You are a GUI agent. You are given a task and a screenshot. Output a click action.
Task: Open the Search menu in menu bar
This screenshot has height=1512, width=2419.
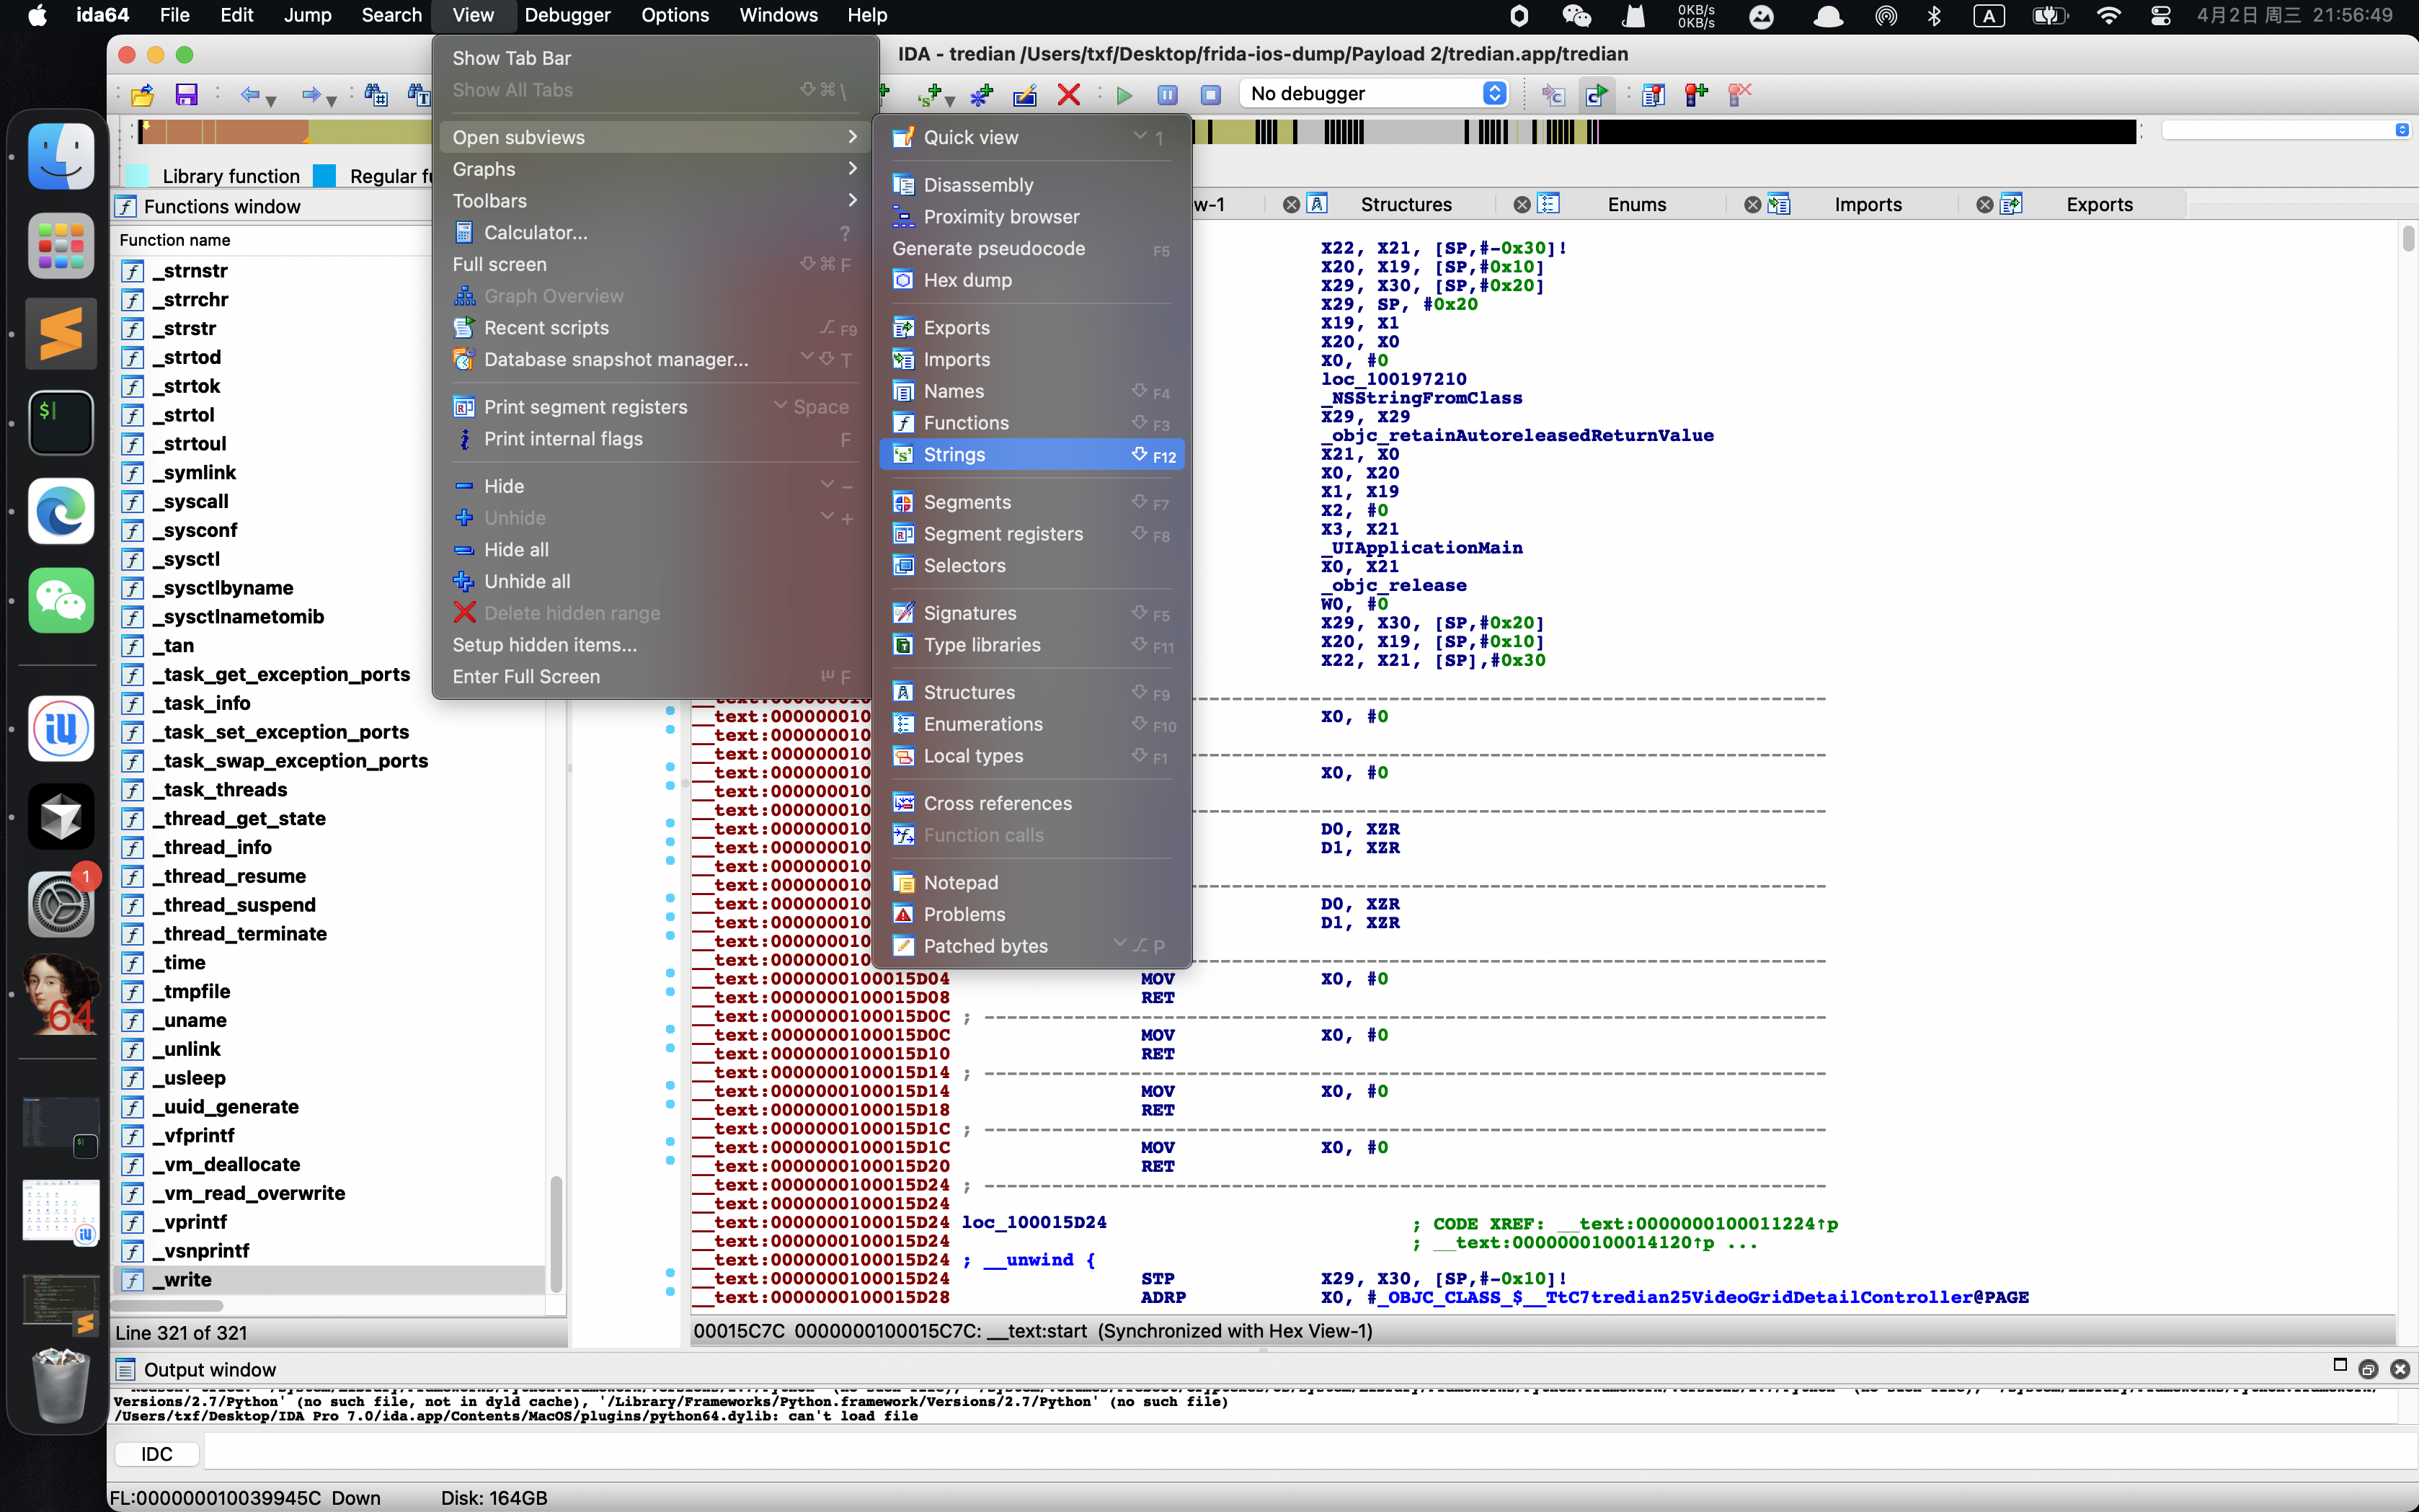point(391,15)
